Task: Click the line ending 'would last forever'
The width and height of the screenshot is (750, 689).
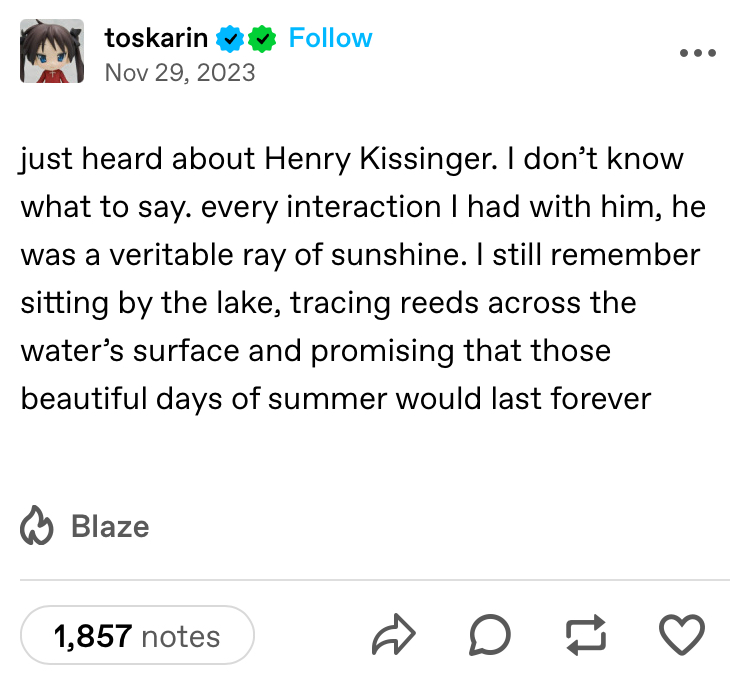Action: pyautogui.click(x=336, y=399)
